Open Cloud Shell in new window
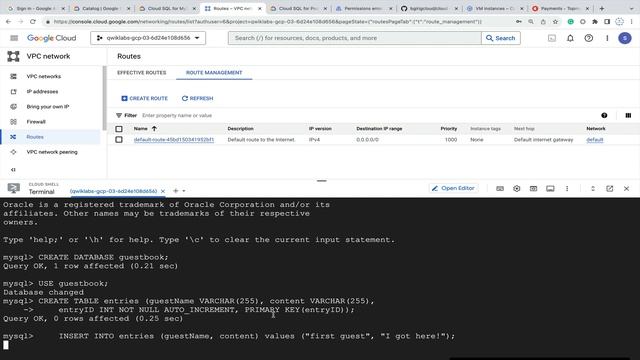The image size is (640, 360). point(609,189)
